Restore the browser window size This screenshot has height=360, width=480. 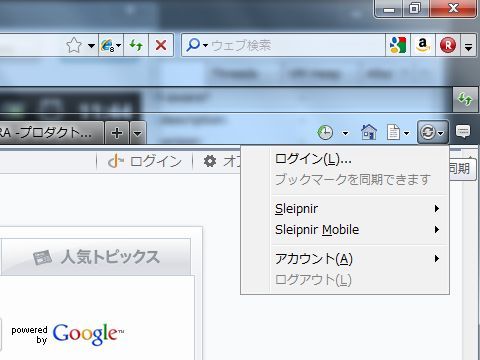414,8
